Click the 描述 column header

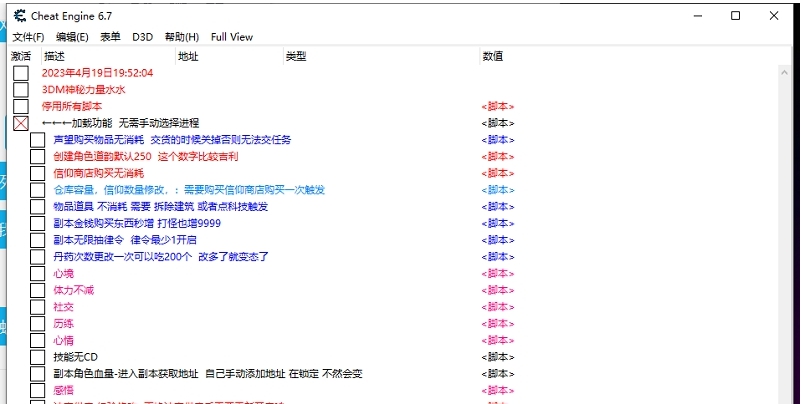54,56
